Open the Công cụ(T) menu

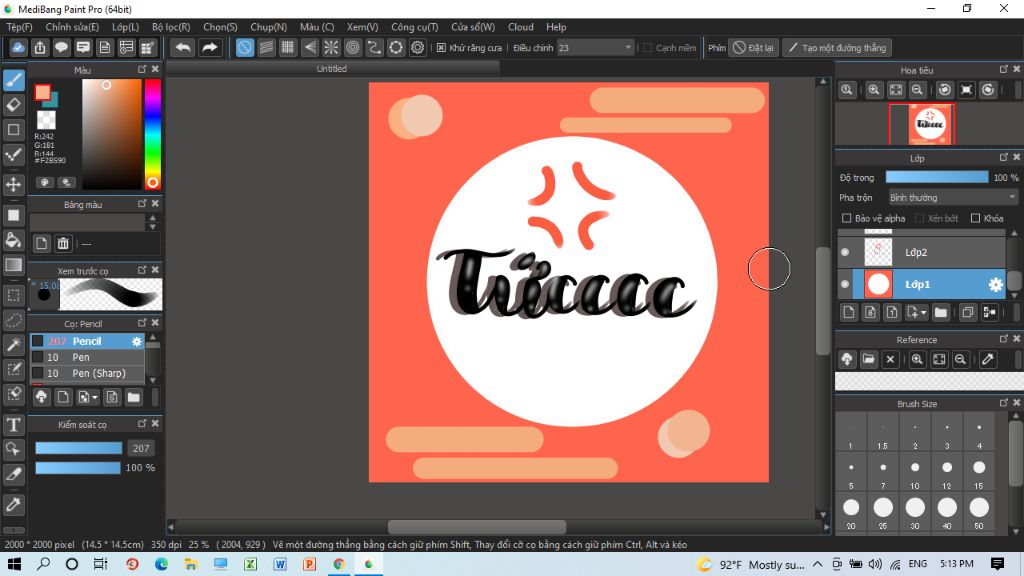click(415, 27)
